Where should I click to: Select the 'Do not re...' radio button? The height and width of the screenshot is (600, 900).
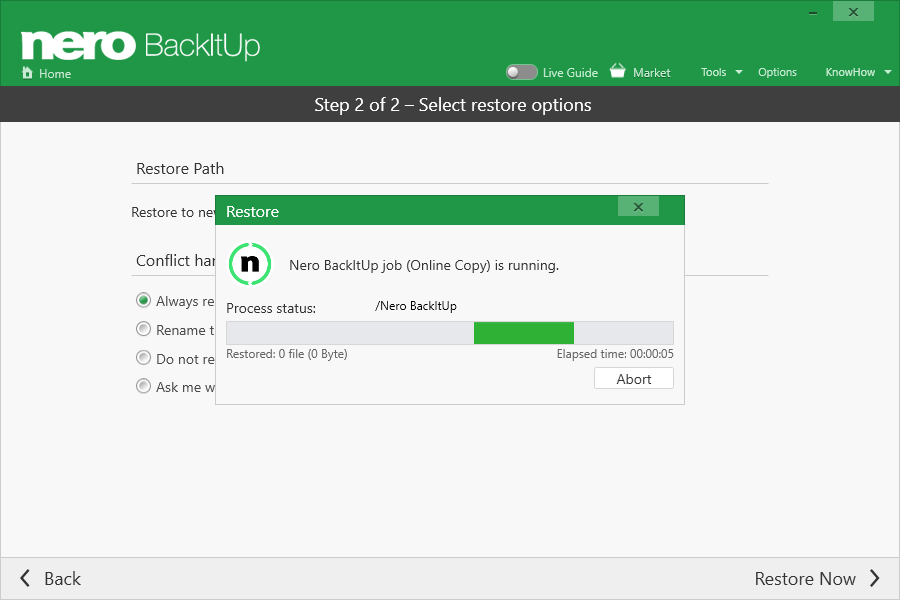pos(143,358)
